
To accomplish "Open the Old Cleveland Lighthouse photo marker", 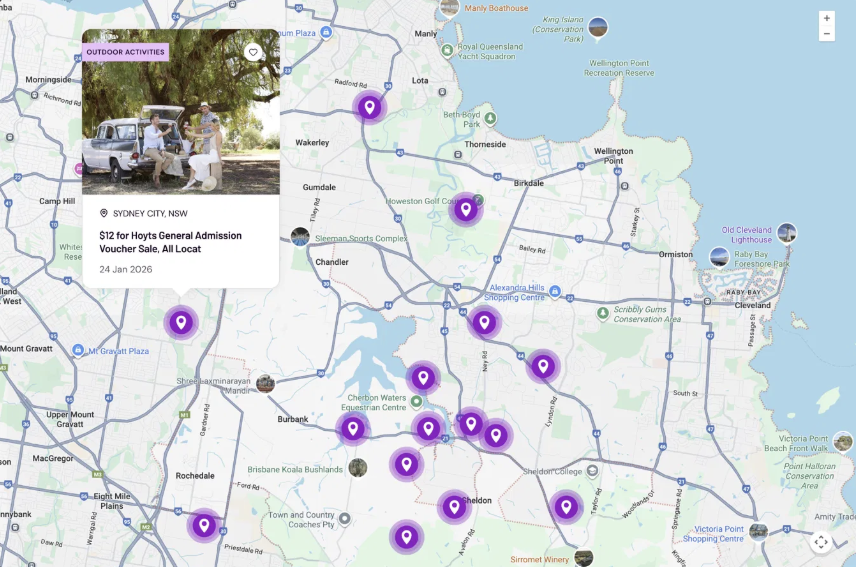I will tap(787, 233).
